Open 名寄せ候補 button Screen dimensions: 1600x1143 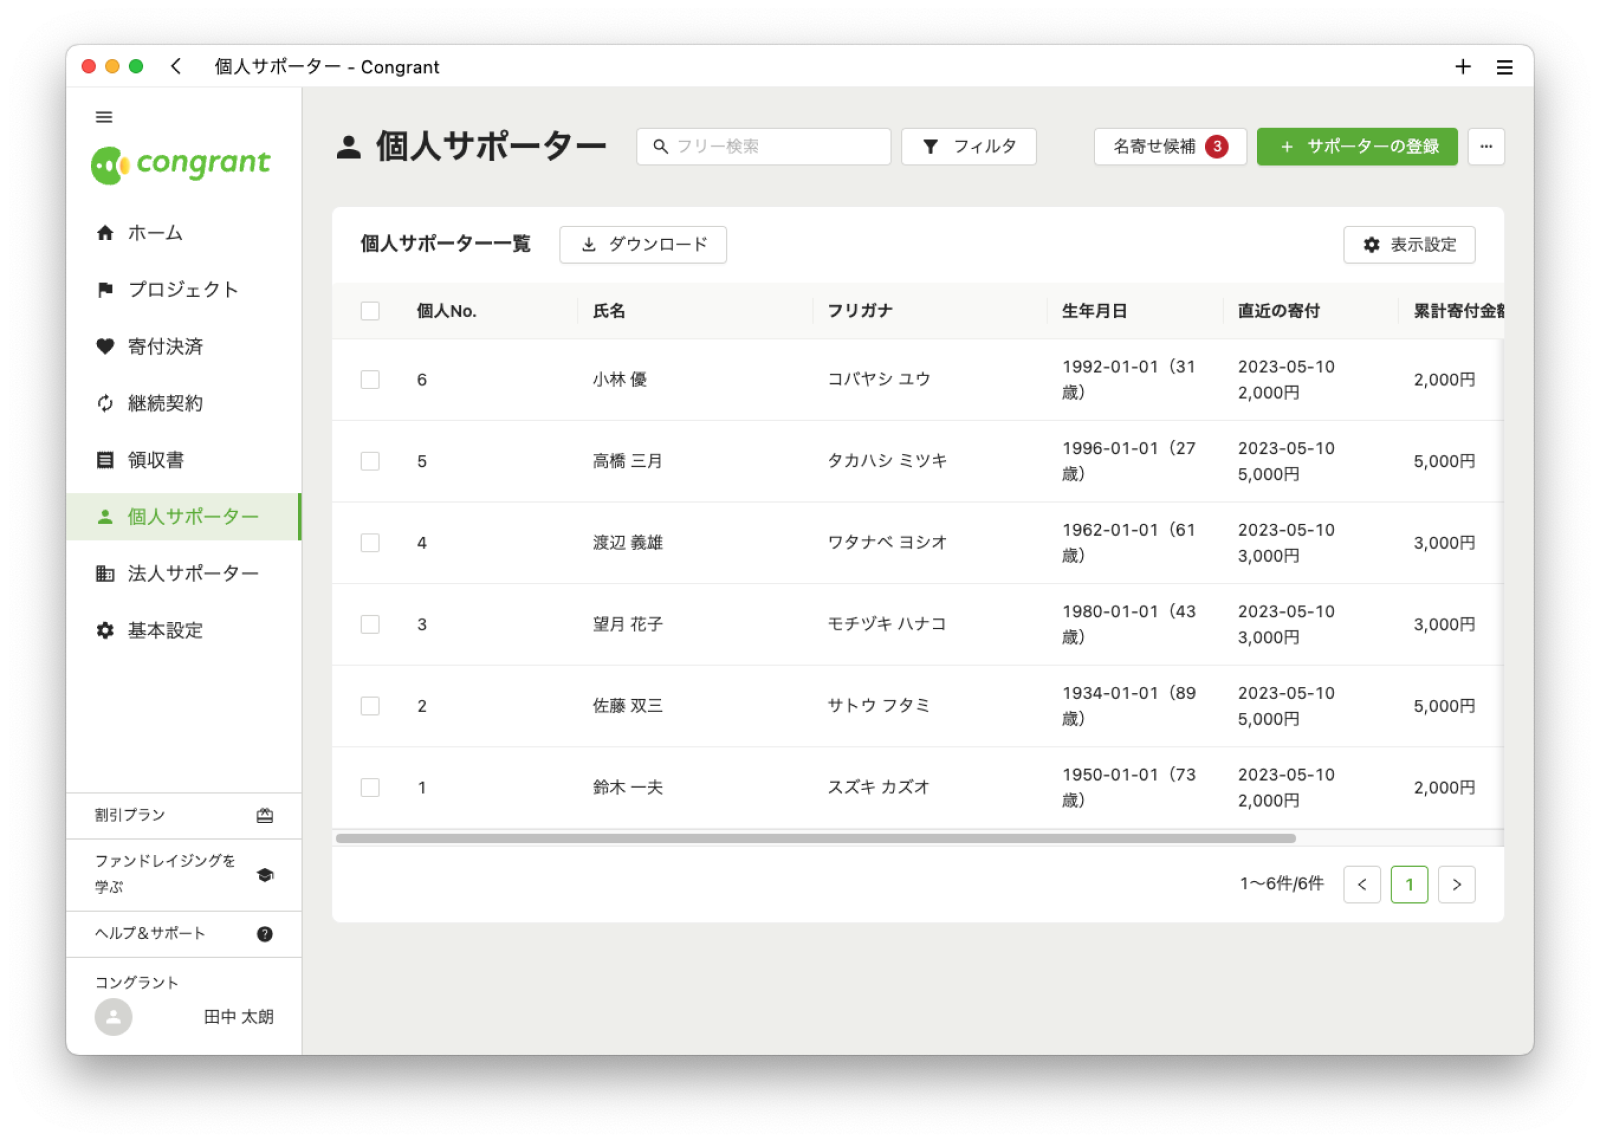coord(1169,147)
